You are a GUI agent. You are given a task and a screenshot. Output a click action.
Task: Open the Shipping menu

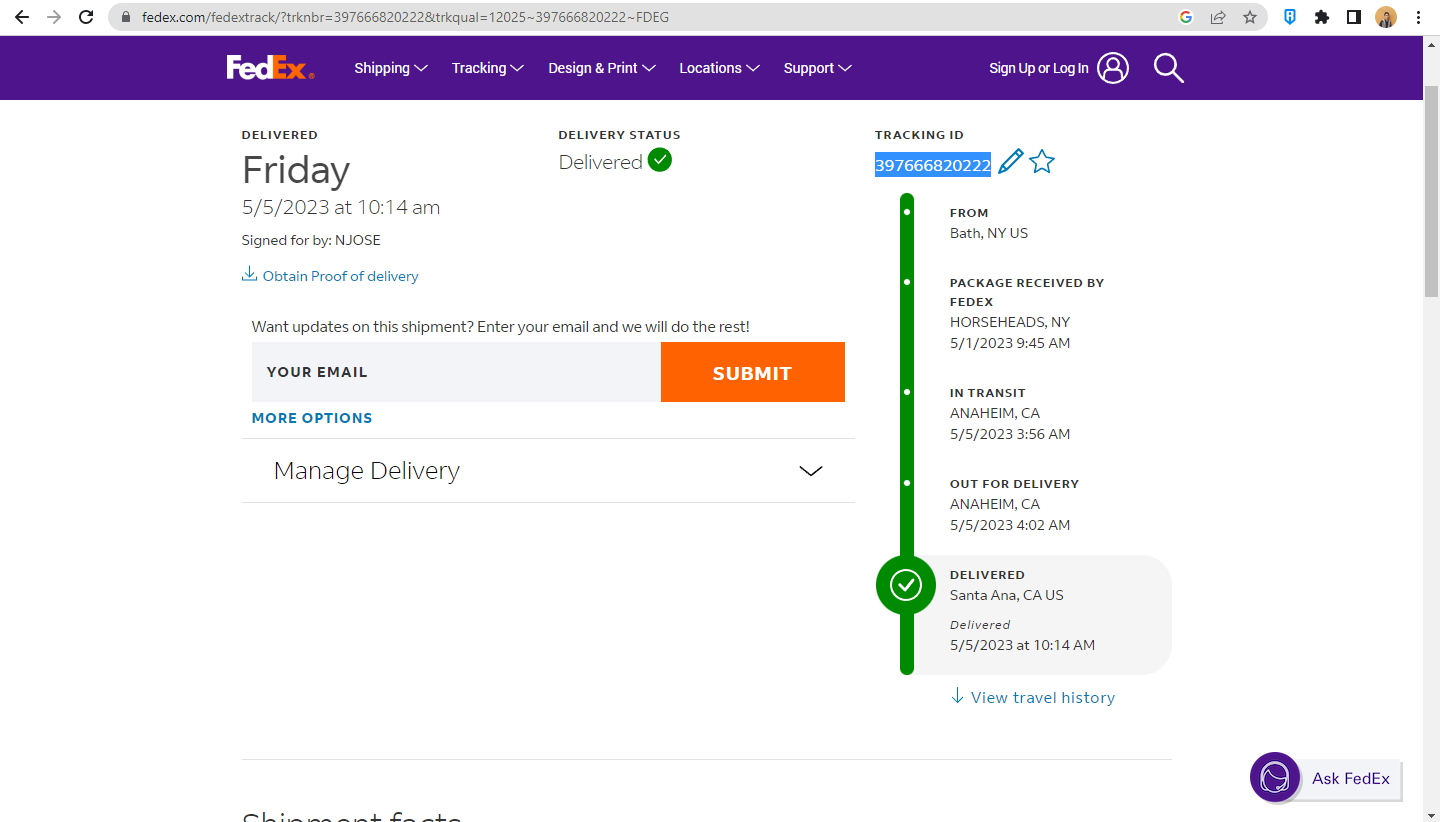pos(391,68)
